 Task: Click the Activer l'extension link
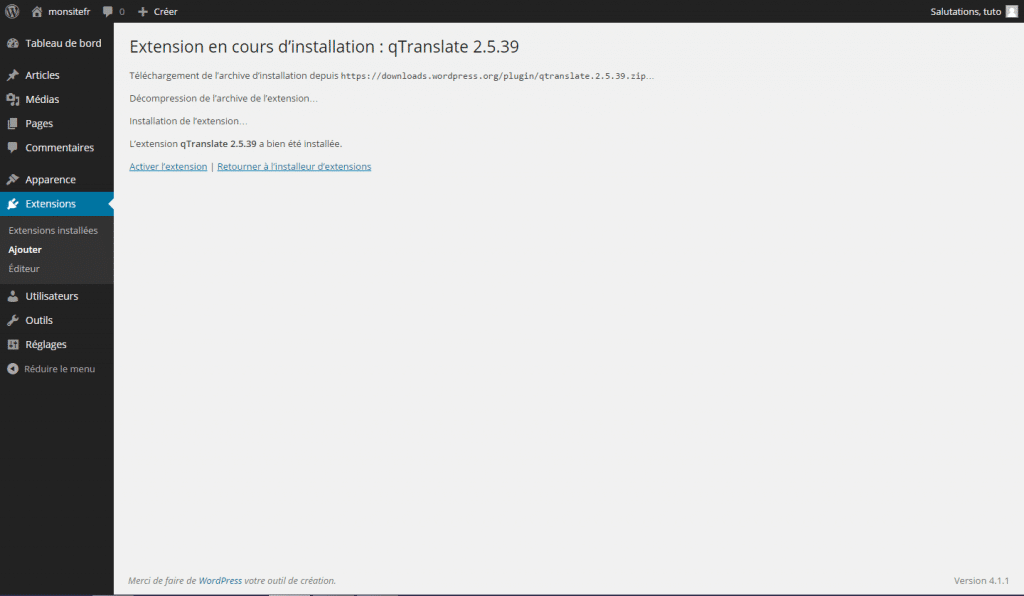pos(168,167)
